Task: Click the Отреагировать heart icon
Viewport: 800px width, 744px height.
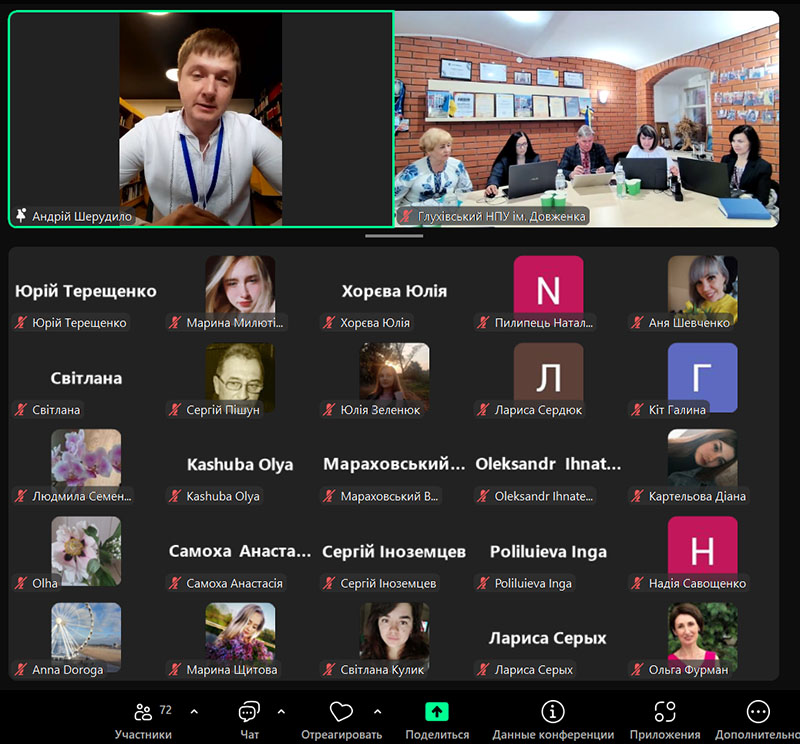Action: point(341,712)
